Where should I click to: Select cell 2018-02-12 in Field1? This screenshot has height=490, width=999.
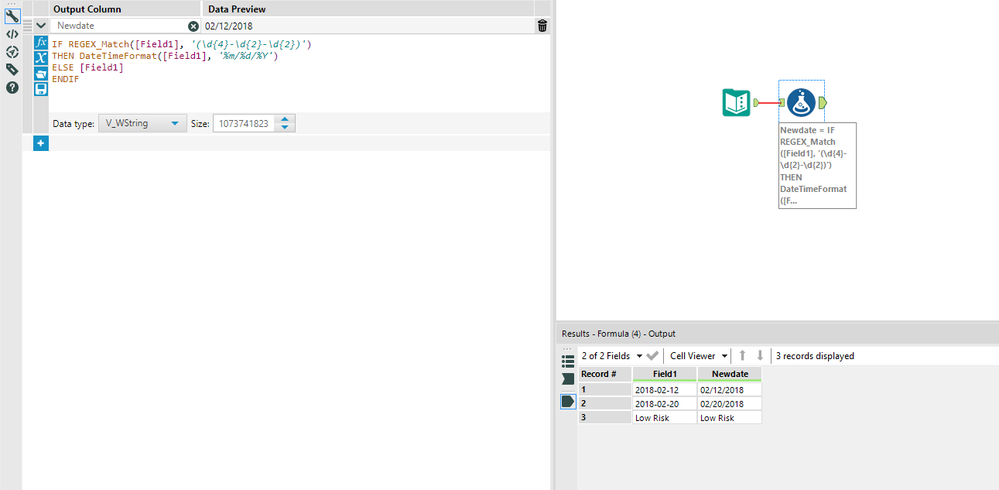(x=665, y=389)
